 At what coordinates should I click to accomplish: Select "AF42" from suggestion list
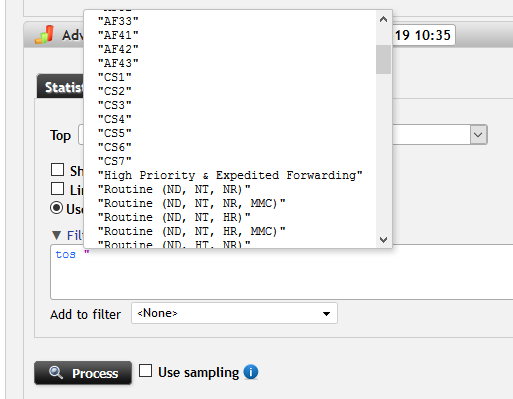click(118, 49)
